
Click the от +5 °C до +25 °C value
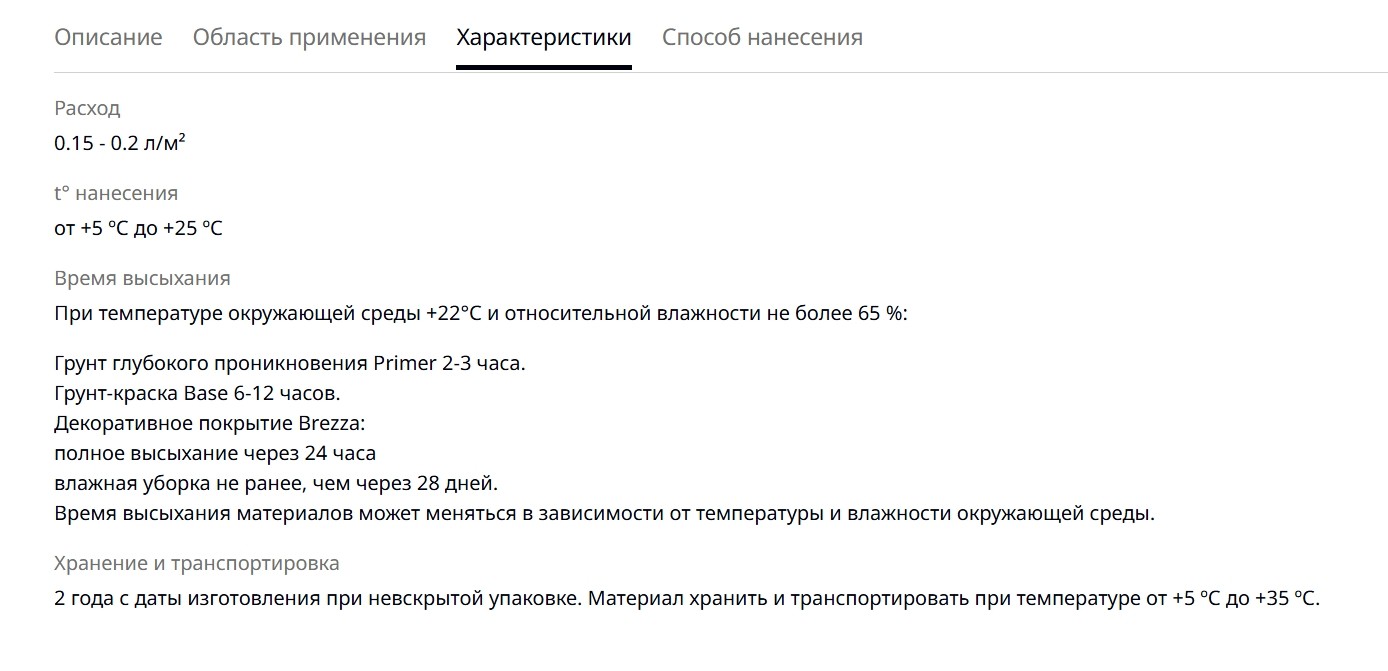[x=138, y=228]
